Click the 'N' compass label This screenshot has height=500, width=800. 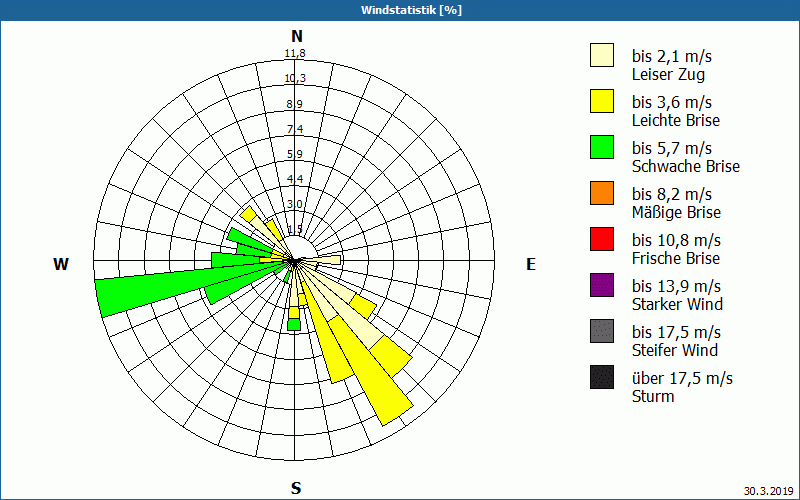296,36
